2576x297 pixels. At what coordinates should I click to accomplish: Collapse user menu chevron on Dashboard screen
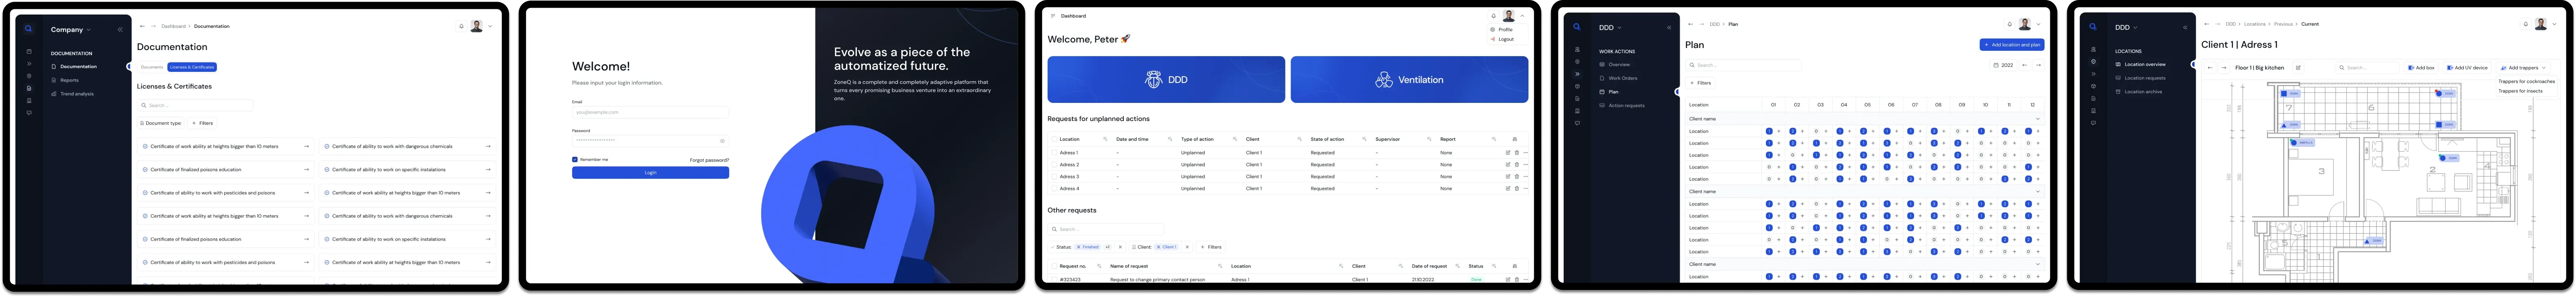click(x=1523, y=16)
